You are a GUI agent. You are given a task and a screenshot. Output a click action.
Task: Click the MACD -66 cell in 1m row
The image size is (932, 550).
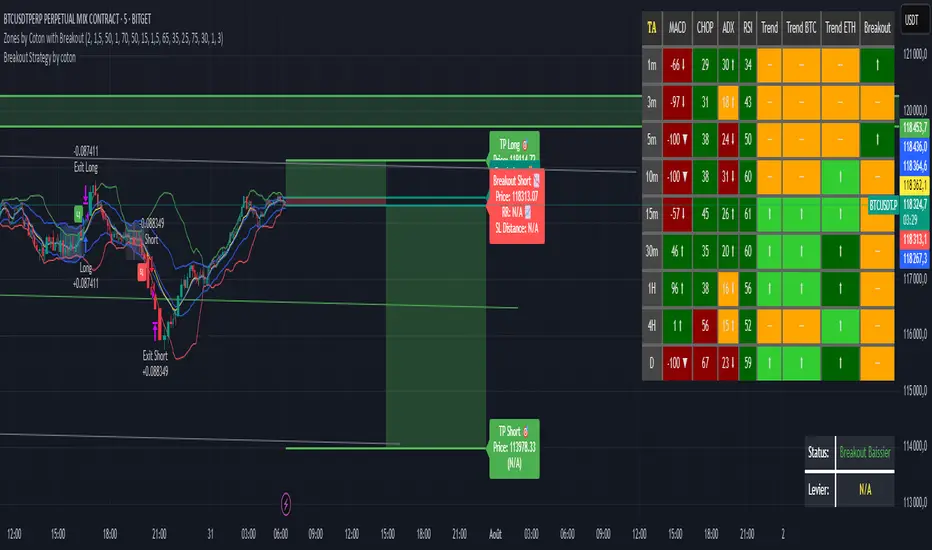point(677,65)
